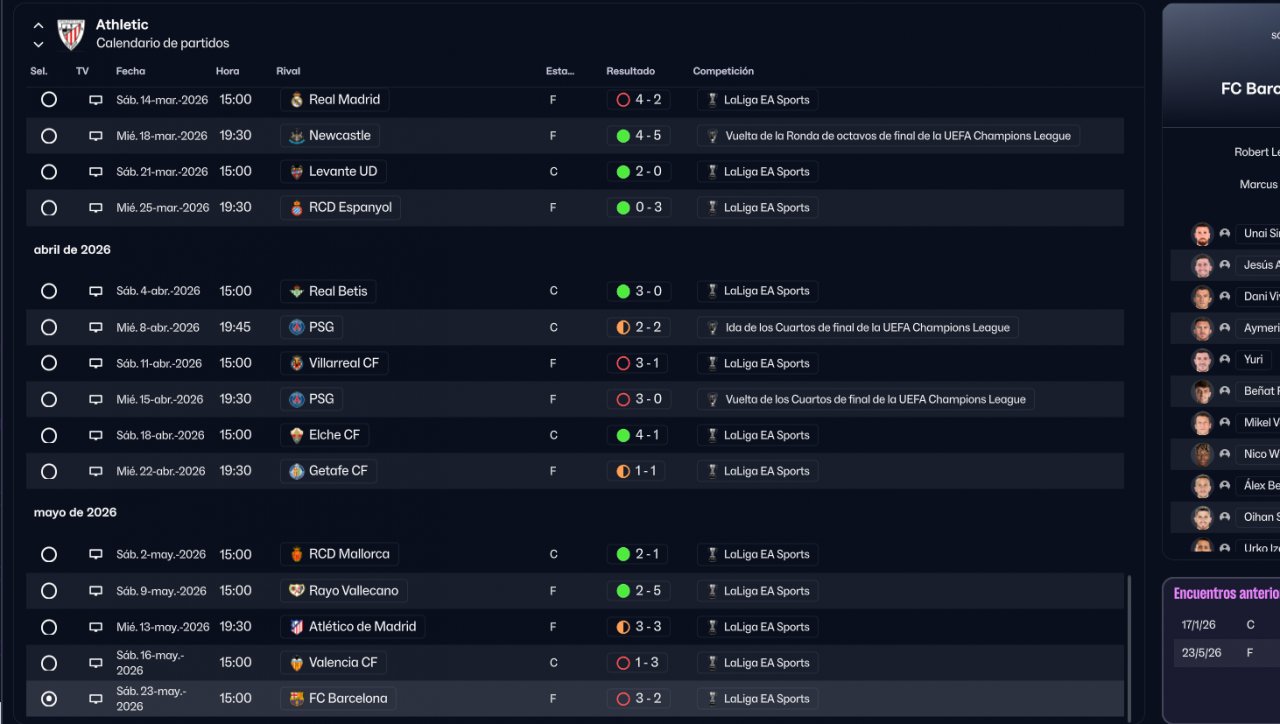The image size is (1280, 724).
Task: Select the radio button for Real Betis match
Action: click(x=49, y=291)
